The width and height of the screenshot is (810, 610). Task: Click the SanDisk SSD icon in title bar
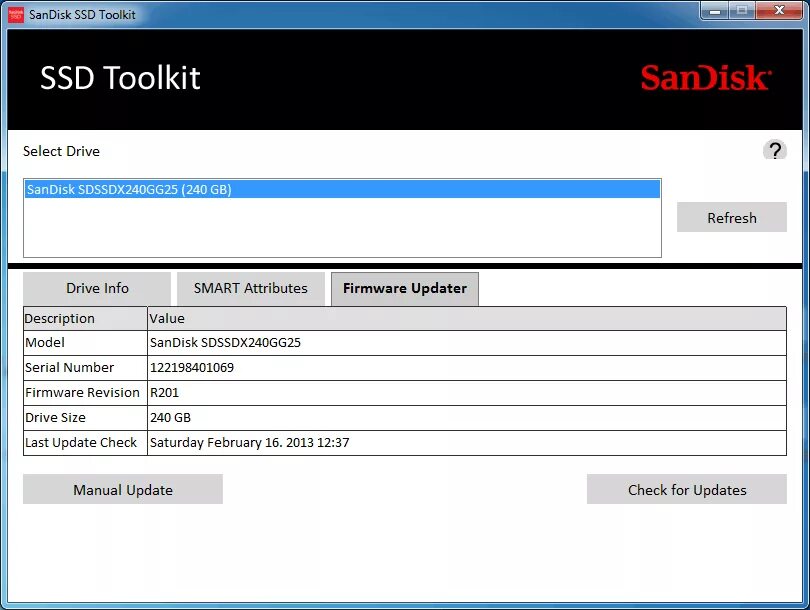pos(16,14)
